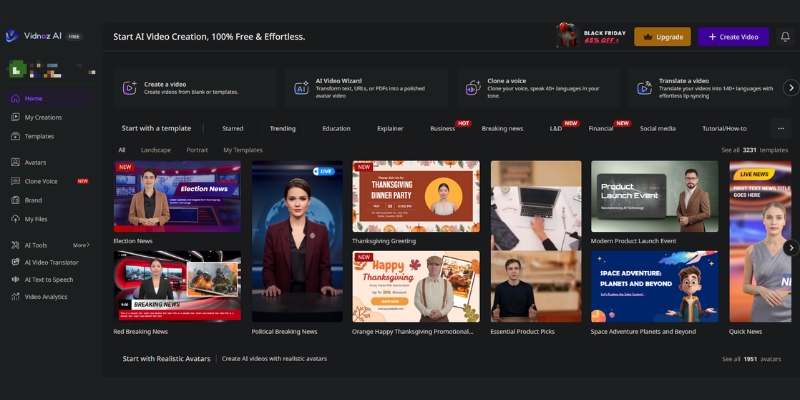Select the L&D template category

pyautogui.click(x=556, y=129)
